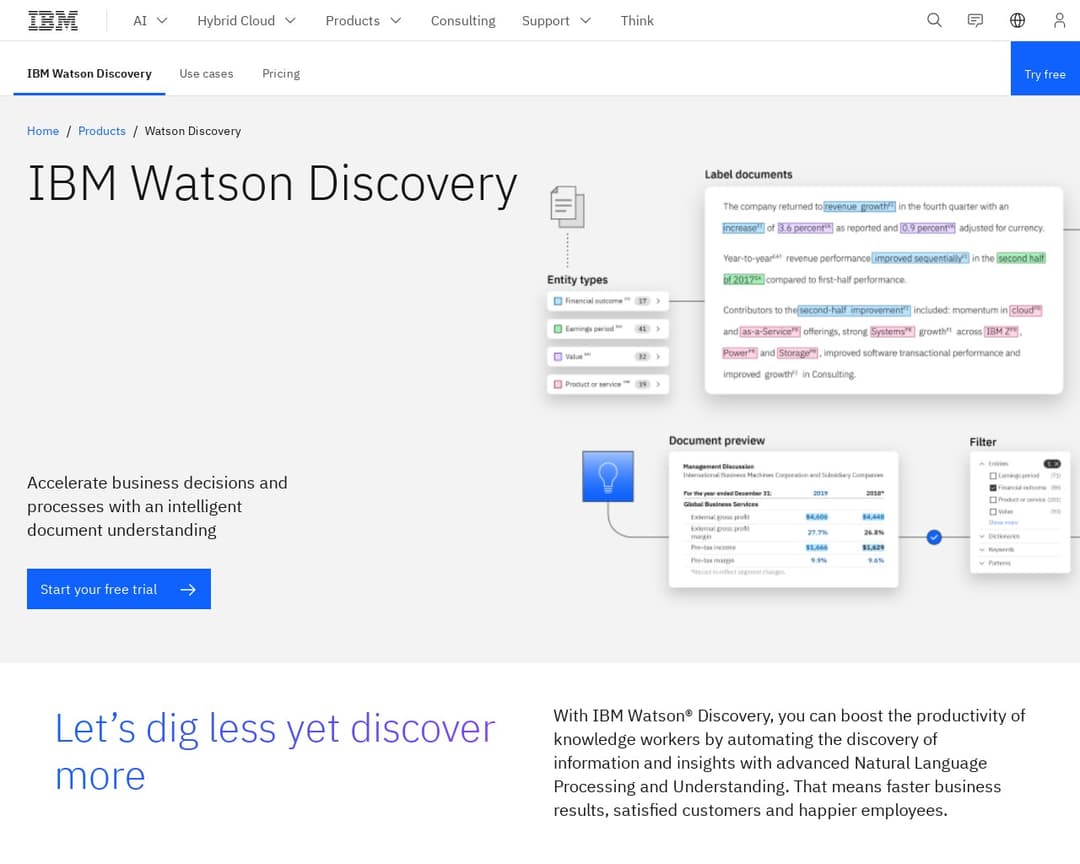Open the Think nav link
Screen dimensions: 1080x864
(637, 21)
